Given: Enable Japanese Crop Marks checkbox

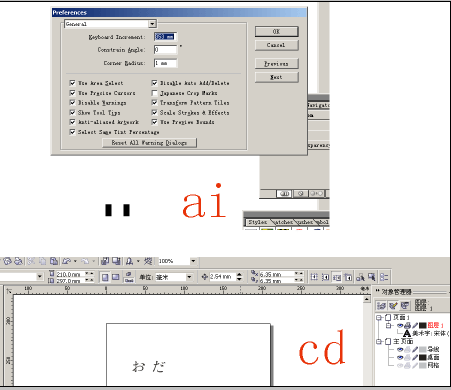Looking at the screenshot, I should pos(154,93).
